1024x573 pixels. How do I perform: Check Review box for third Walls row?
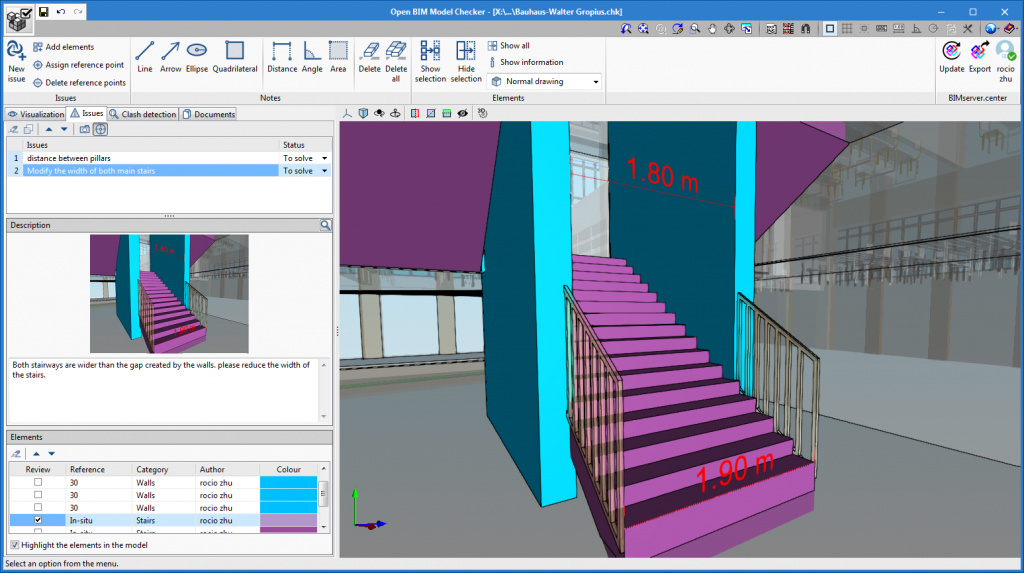click(38, 507)
